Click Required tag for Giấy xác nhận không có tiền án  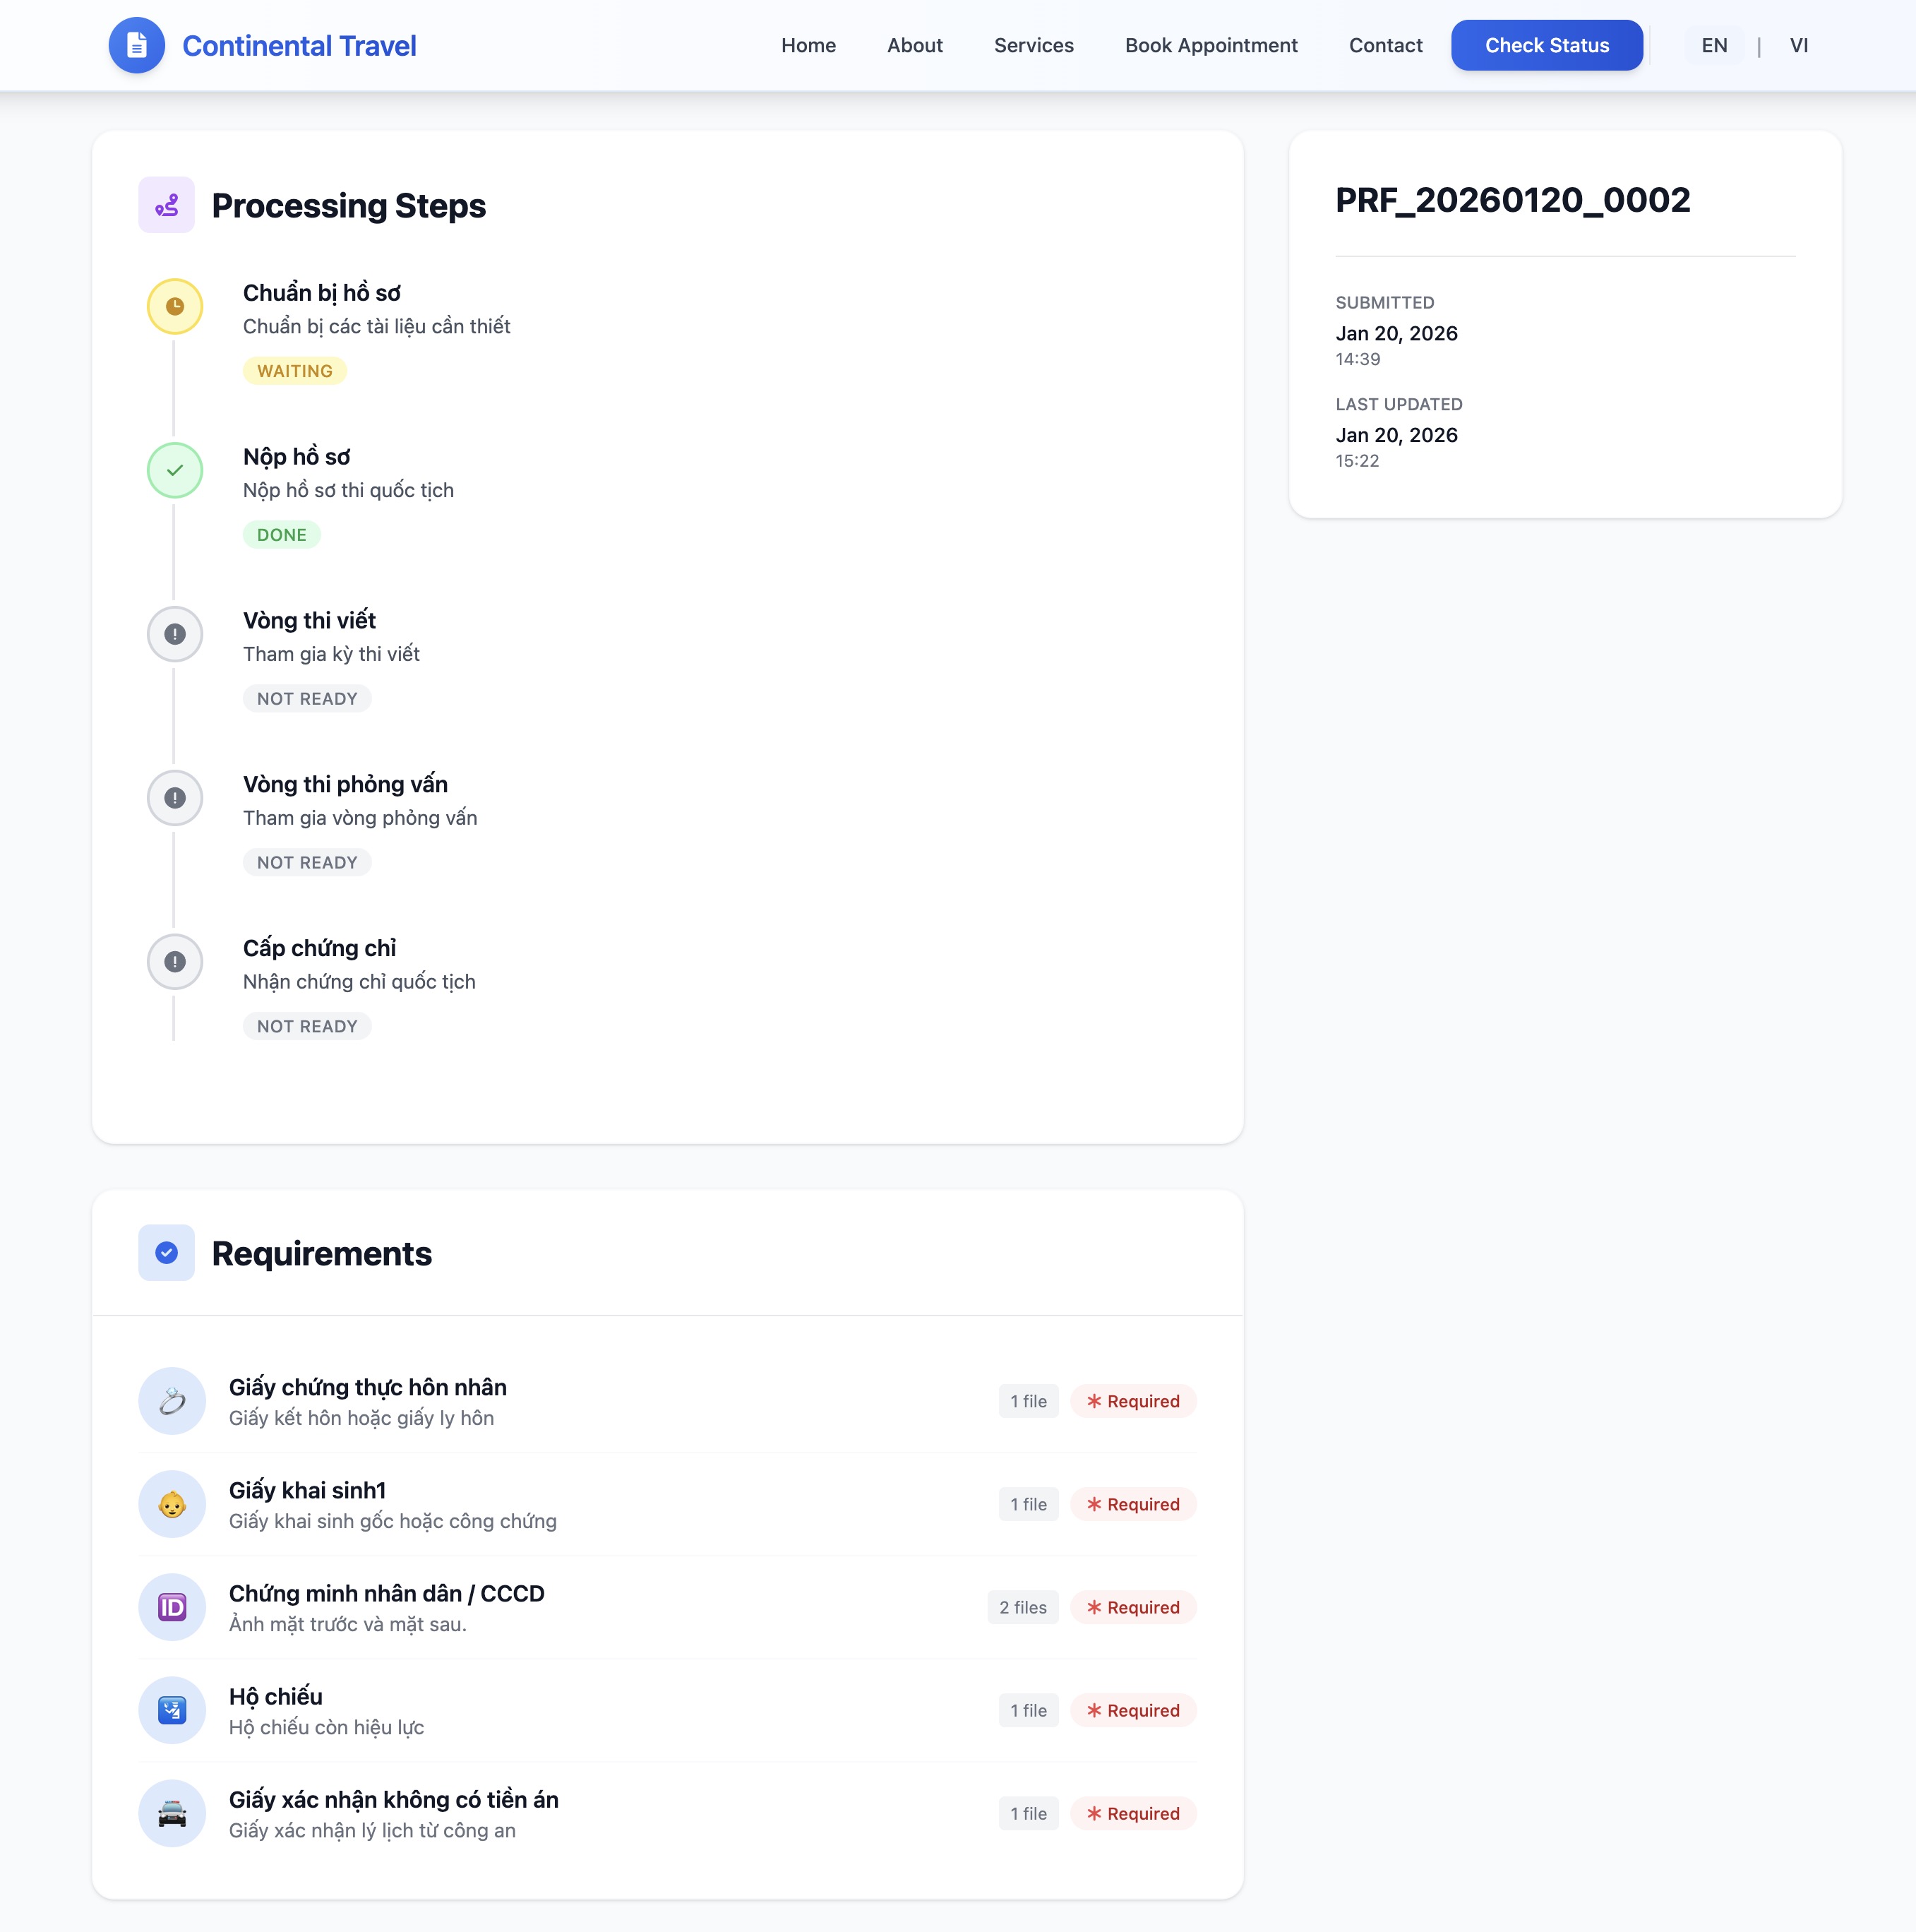pos(1133,1813)
